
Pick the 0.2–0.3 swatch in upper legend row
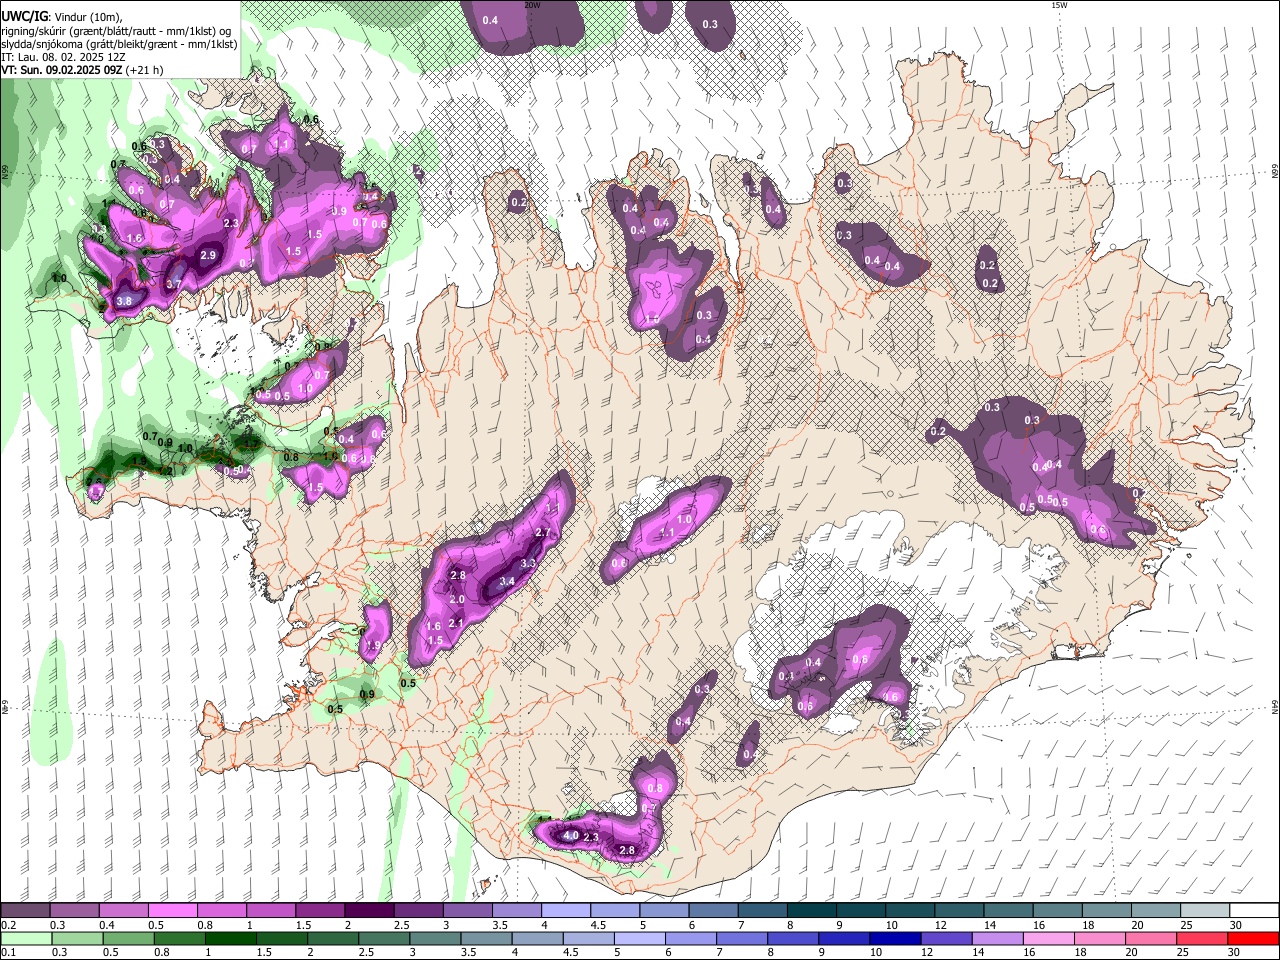[25, 911]
